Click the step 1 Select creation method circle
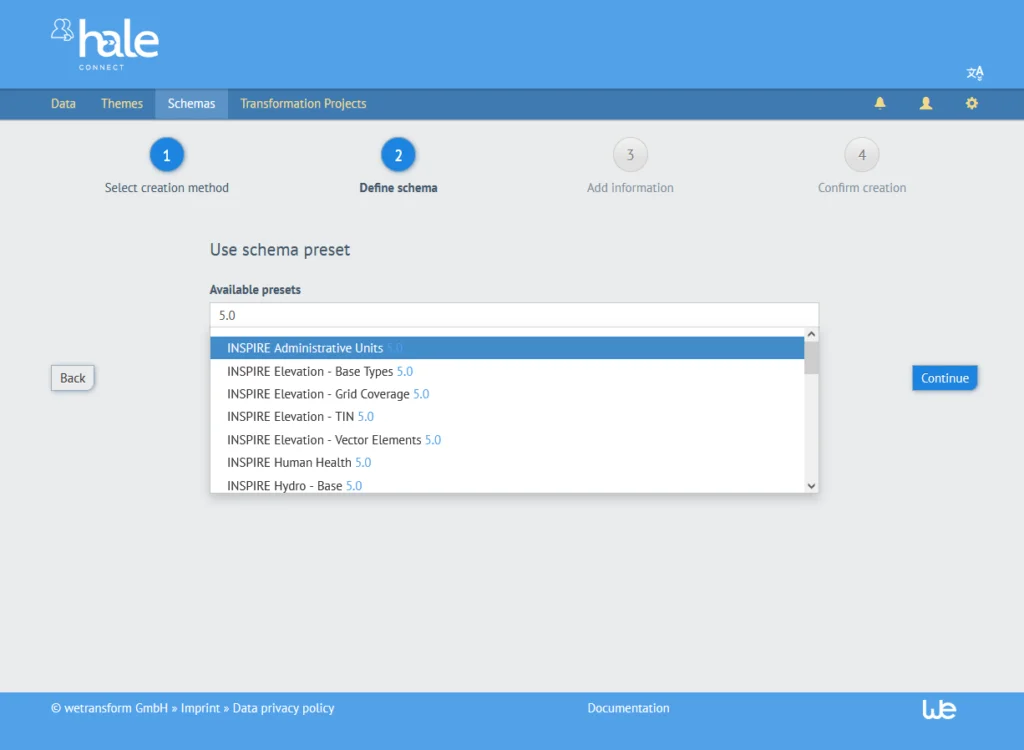Screen dimensions: 1024x750 (x=166, y=155)
